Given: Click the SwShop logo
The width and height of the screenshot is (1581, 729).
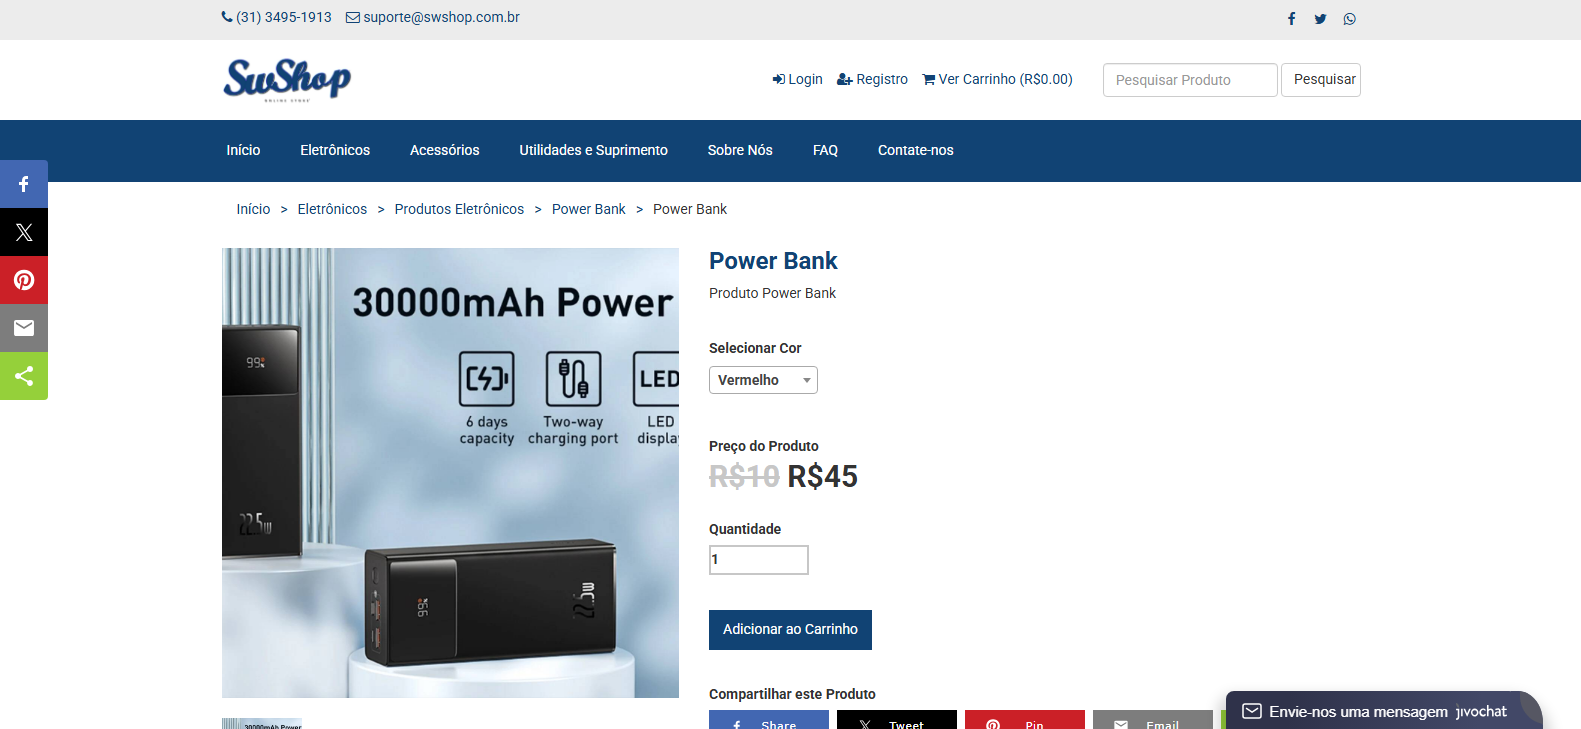Looking at the screenshot, I should [x=287, y=80].
